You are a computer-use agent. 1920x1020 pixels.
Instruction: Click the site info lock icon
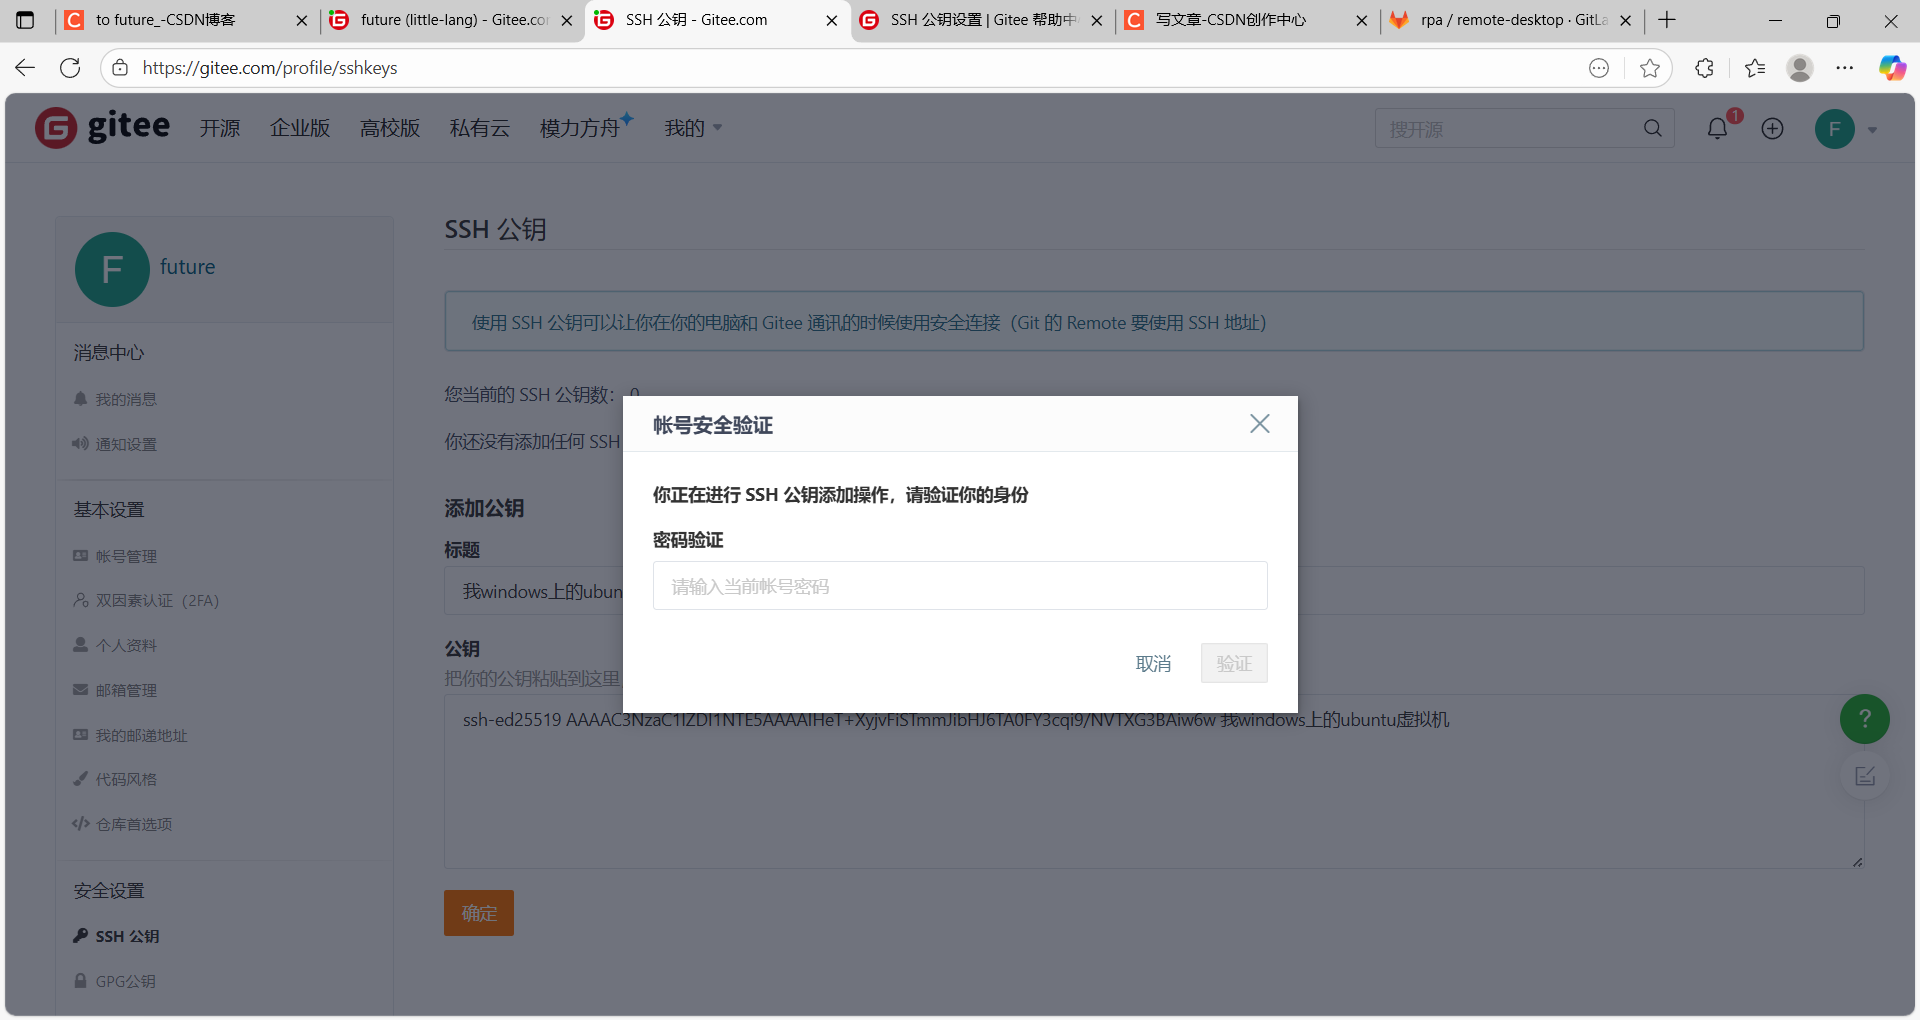pyautogui.click(x=120, y=68)
